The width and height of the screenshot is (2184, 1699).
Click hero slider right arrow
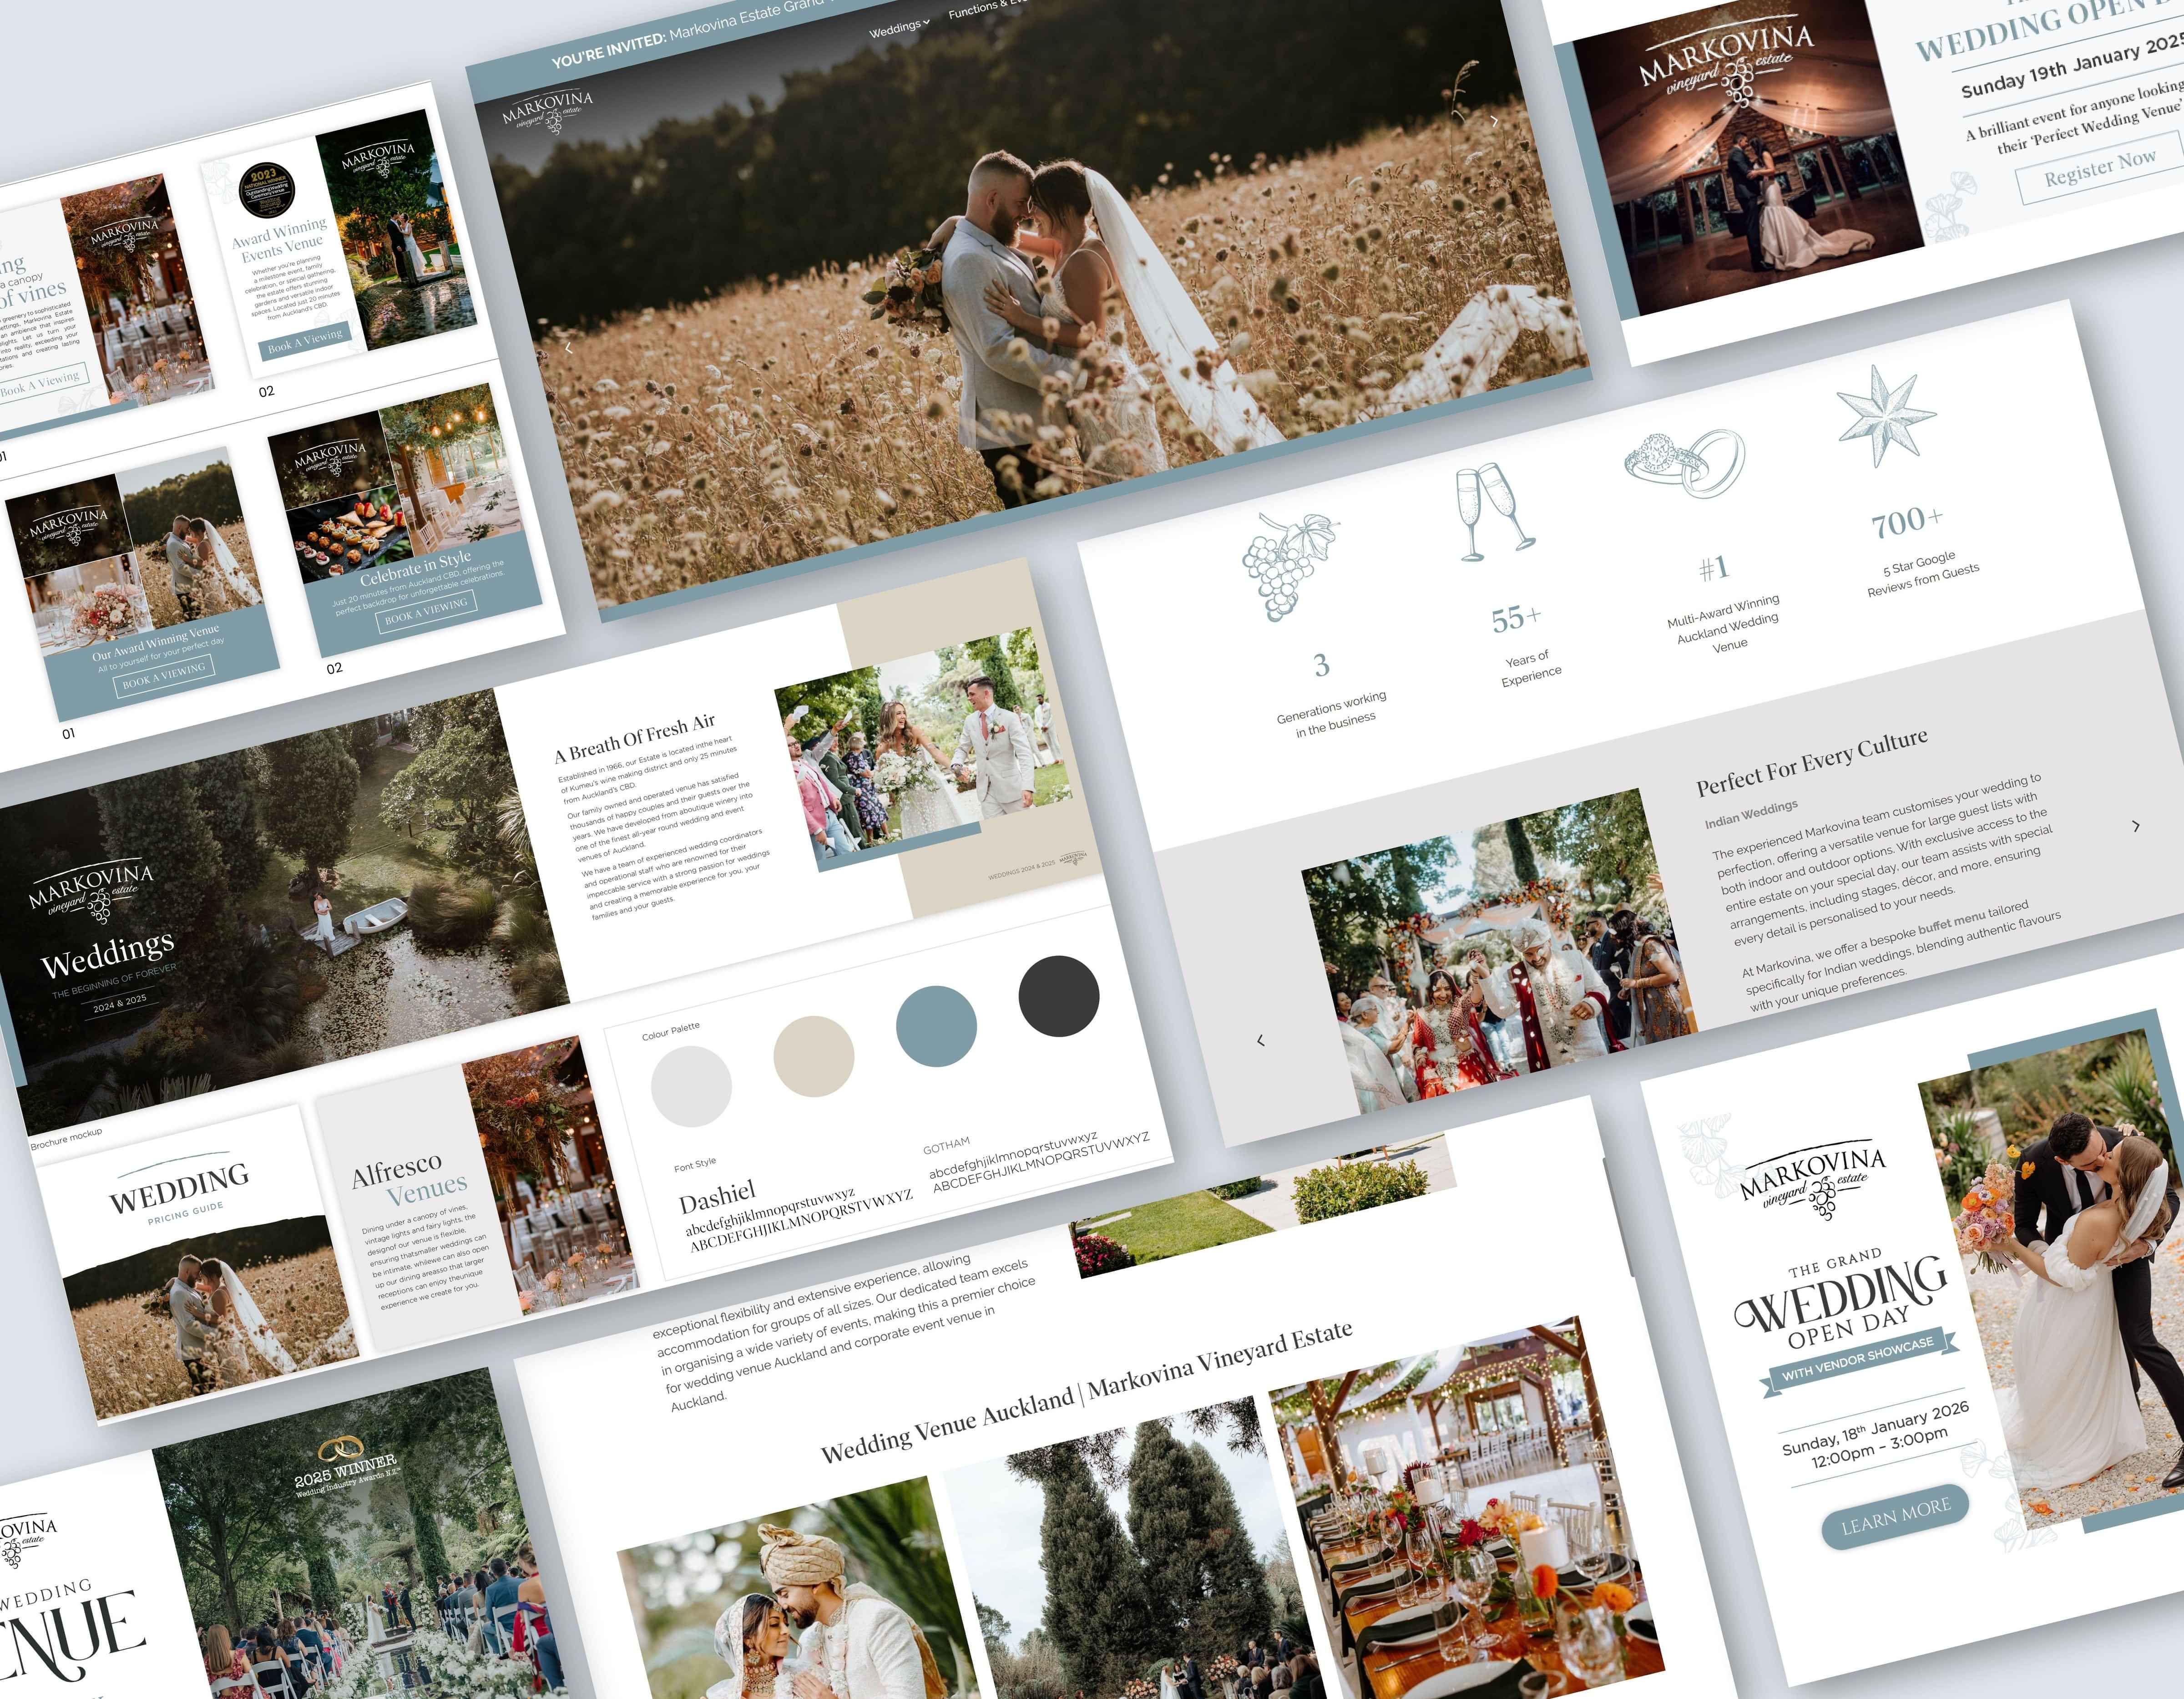click(1494, 121)
